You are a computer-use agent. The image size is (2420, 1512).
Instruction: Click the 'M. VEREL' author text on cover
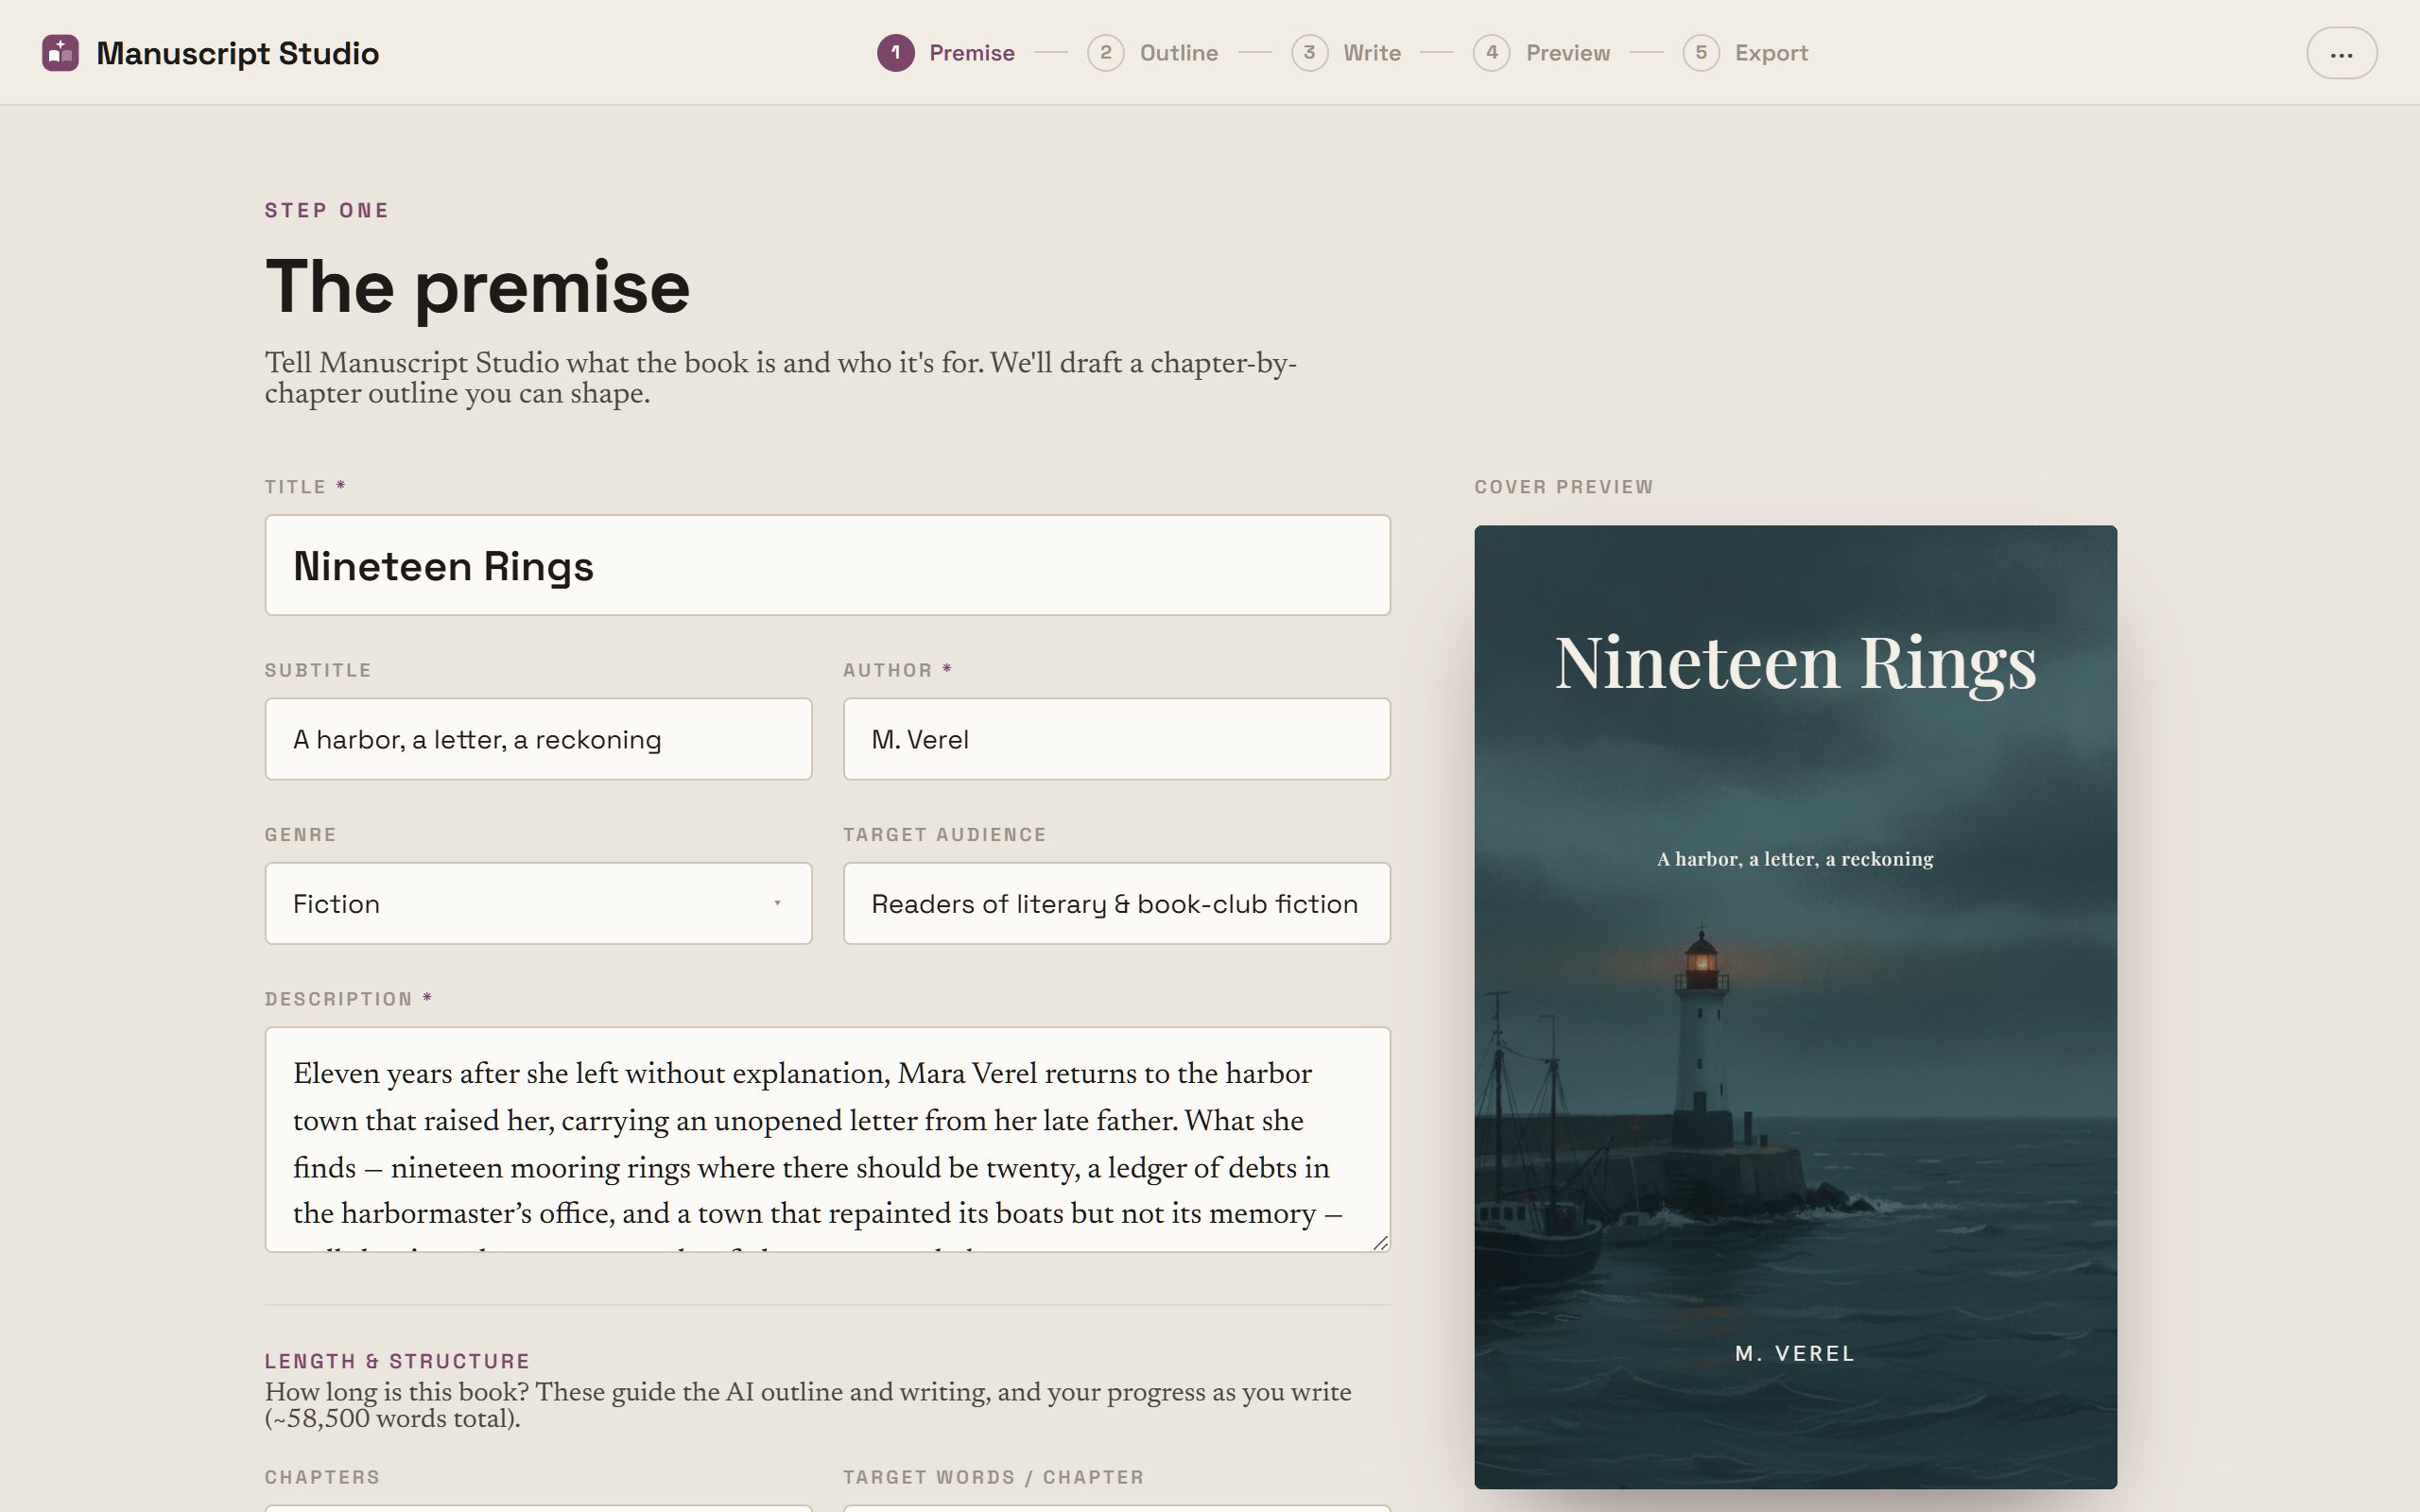click(x=1795, y=1353)
